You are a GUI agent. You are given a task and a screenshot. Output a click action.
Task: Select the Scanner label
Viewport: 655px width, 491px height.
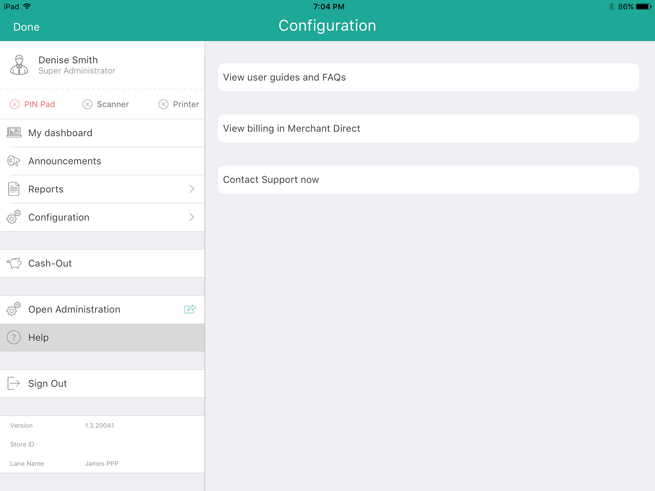[x=113, y=104]
